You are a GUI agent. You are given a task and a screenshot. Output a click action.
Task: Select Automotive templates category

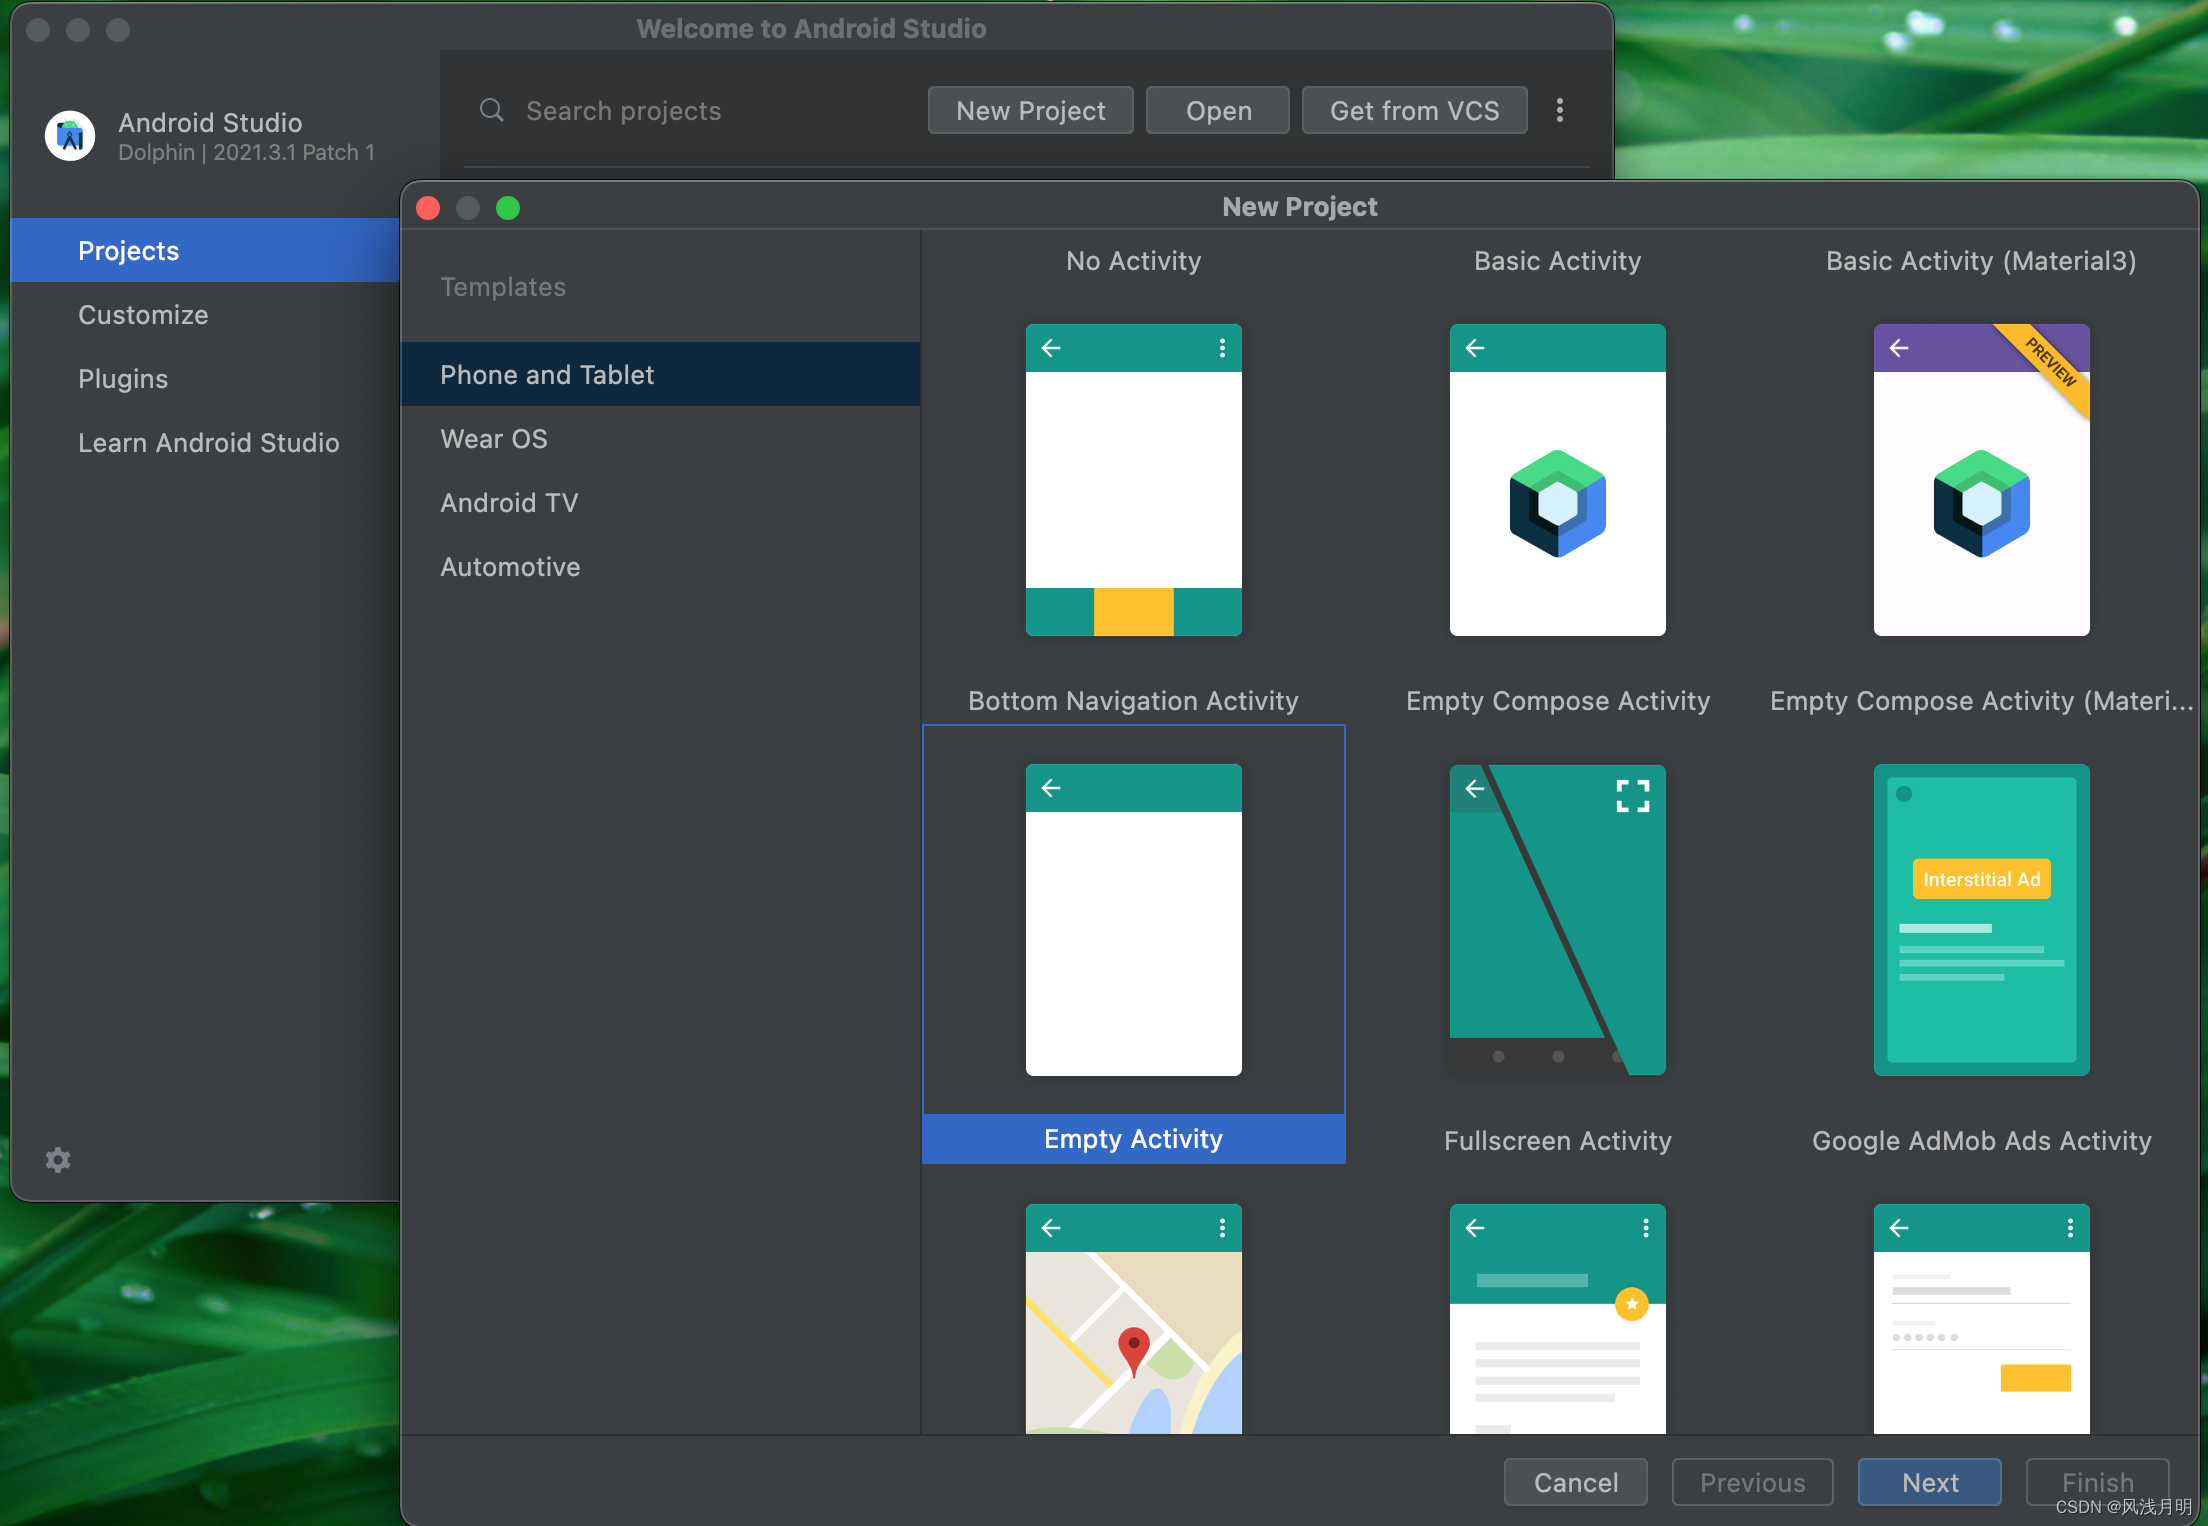click(x=660, y=566)
